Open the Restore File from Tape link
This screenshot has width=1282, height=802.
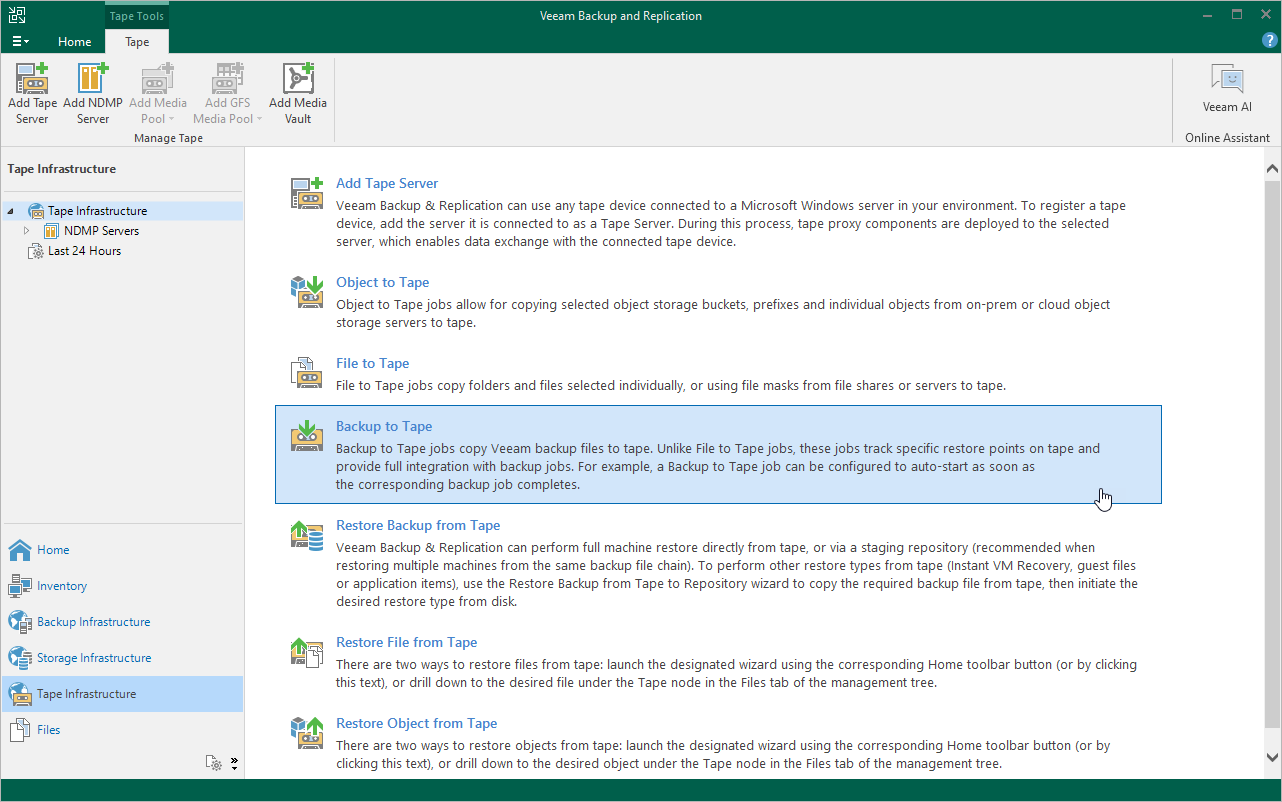point(407,642)
